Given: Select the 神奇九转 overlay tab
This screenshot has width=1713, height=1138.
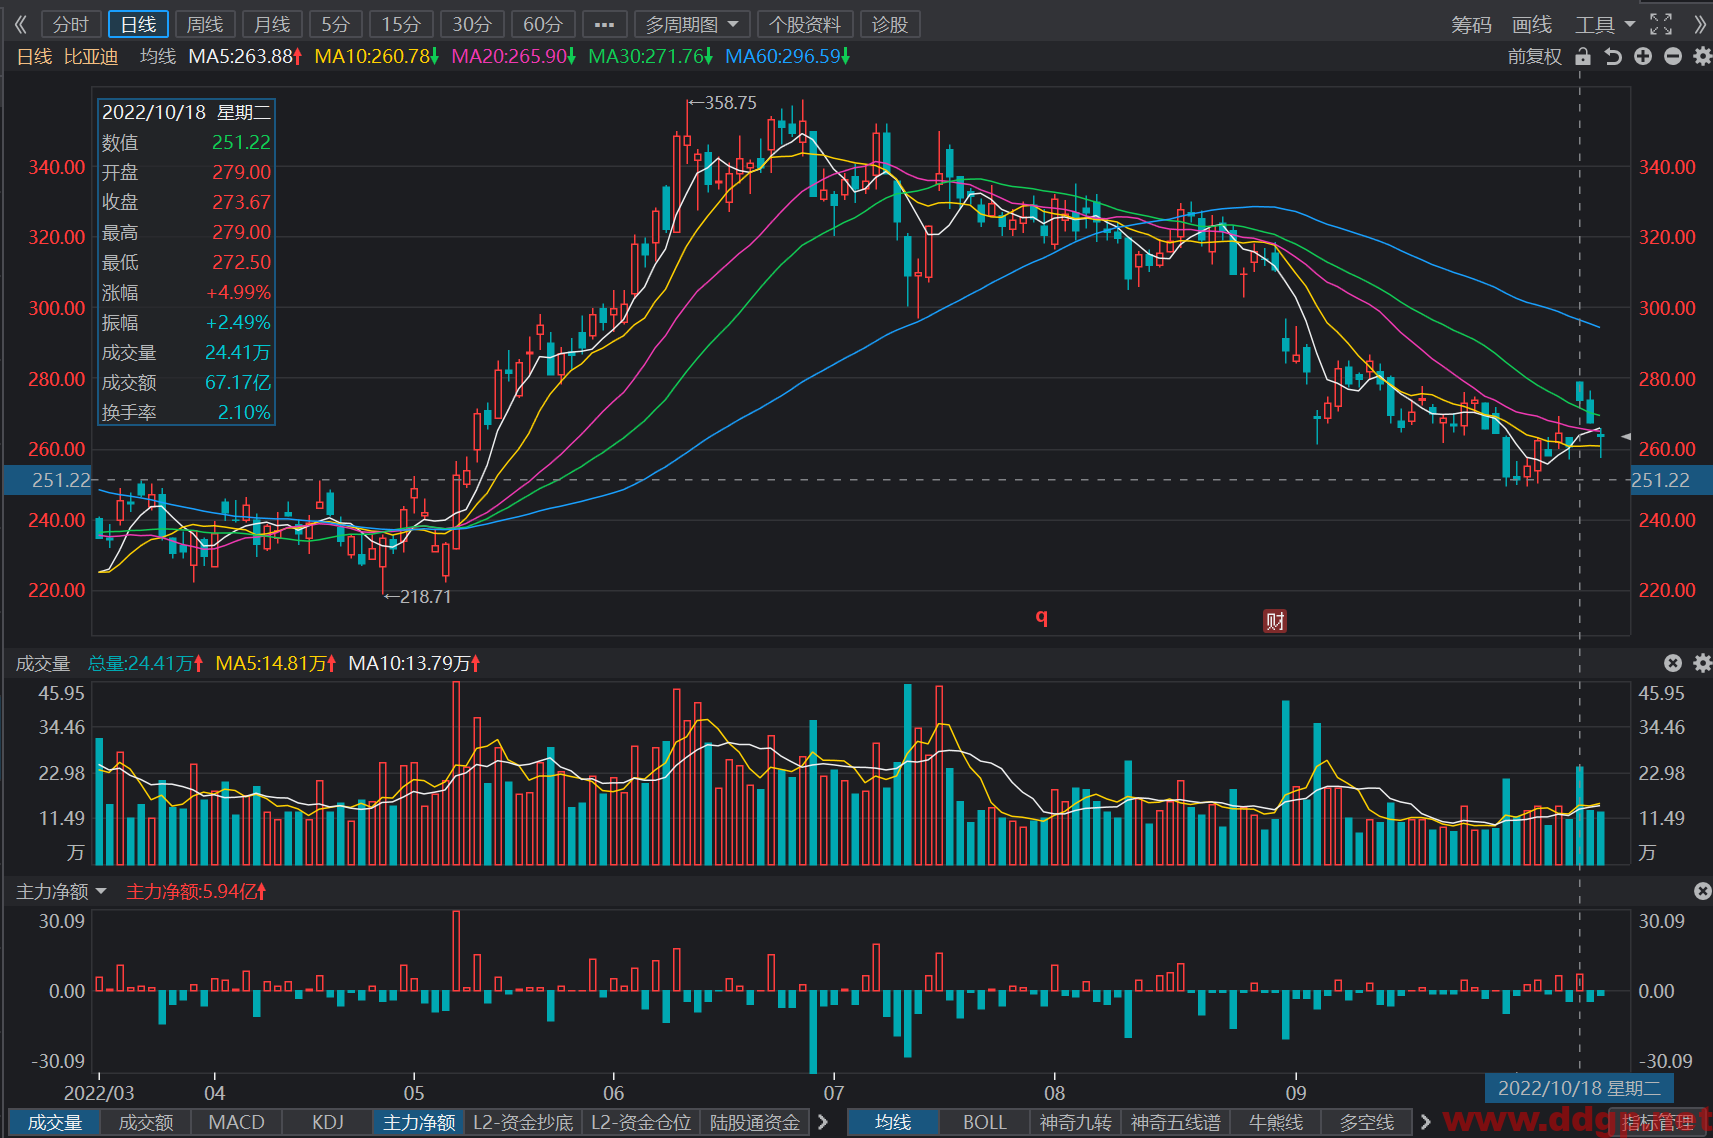Looking at the screenshot, I should click(x=1076, y=1122).
